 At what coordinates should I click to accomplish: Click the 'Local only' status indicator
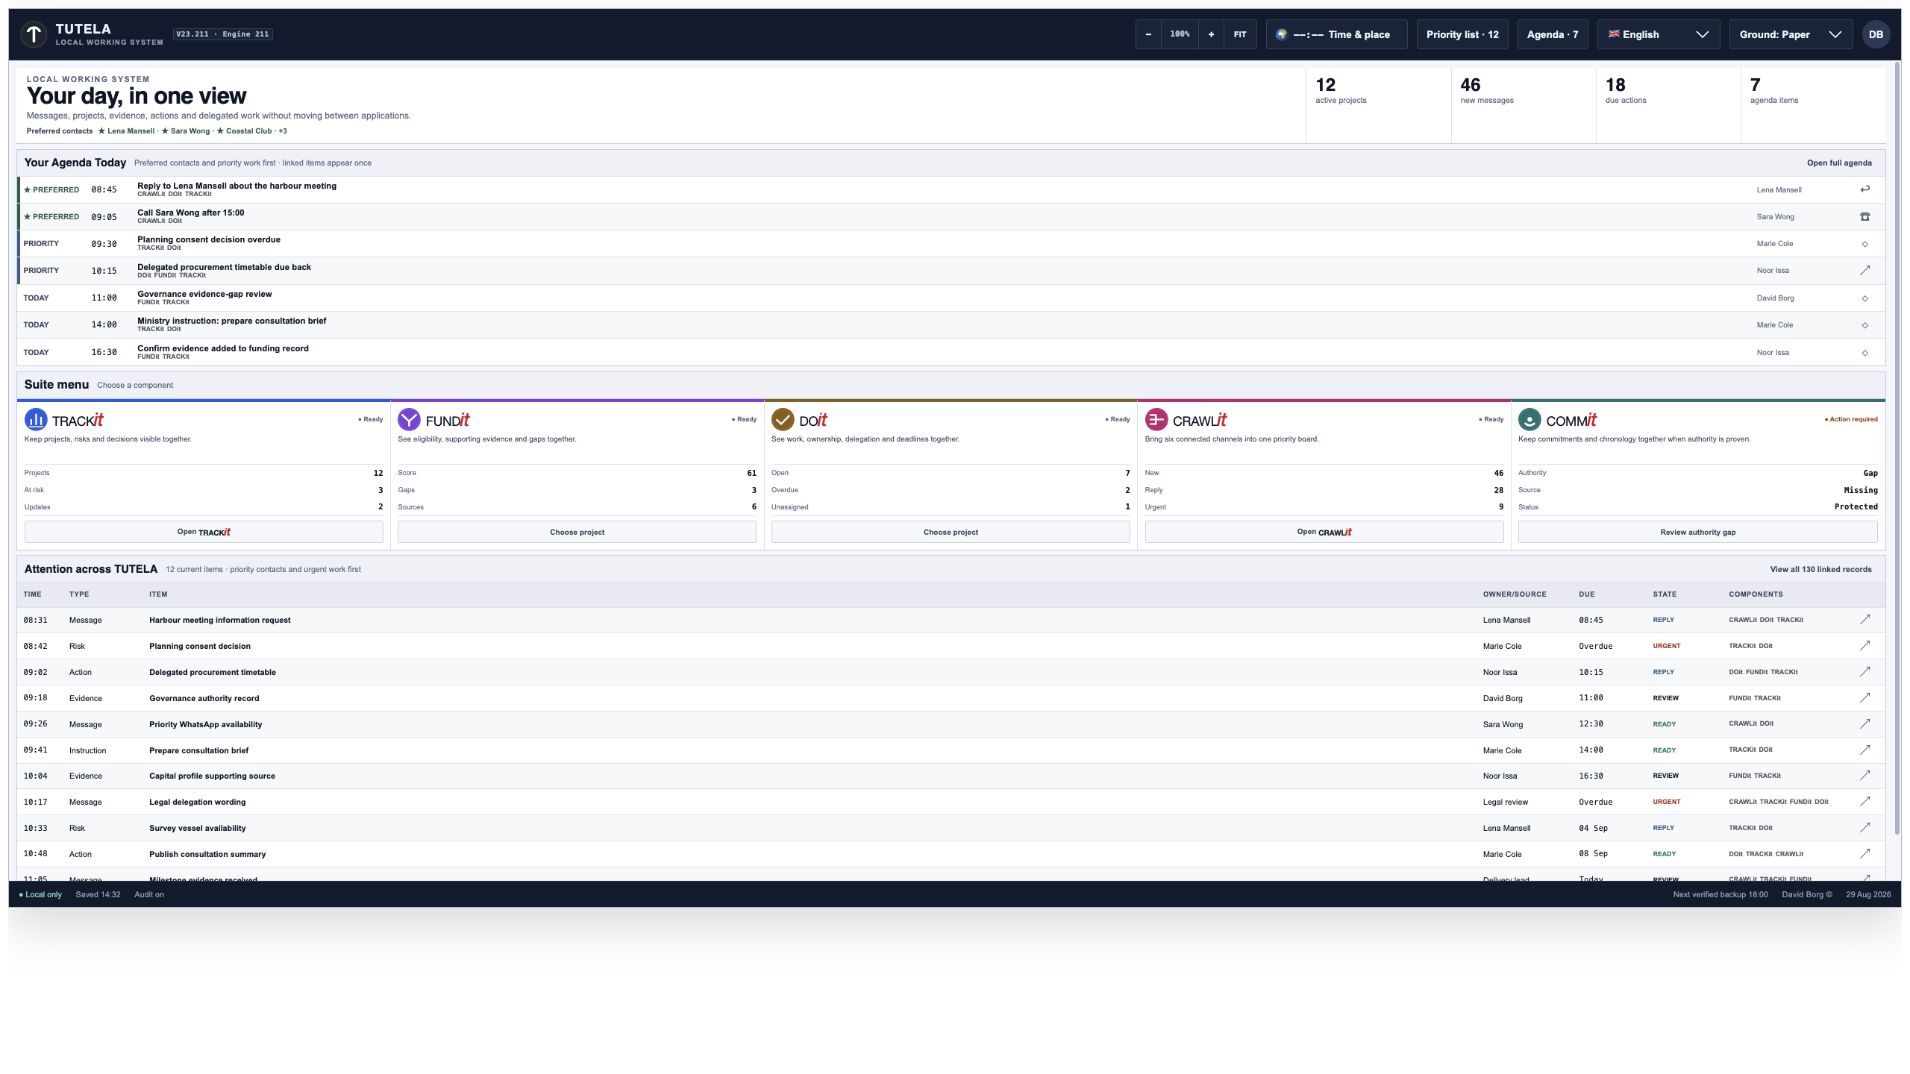pos(40,895)
